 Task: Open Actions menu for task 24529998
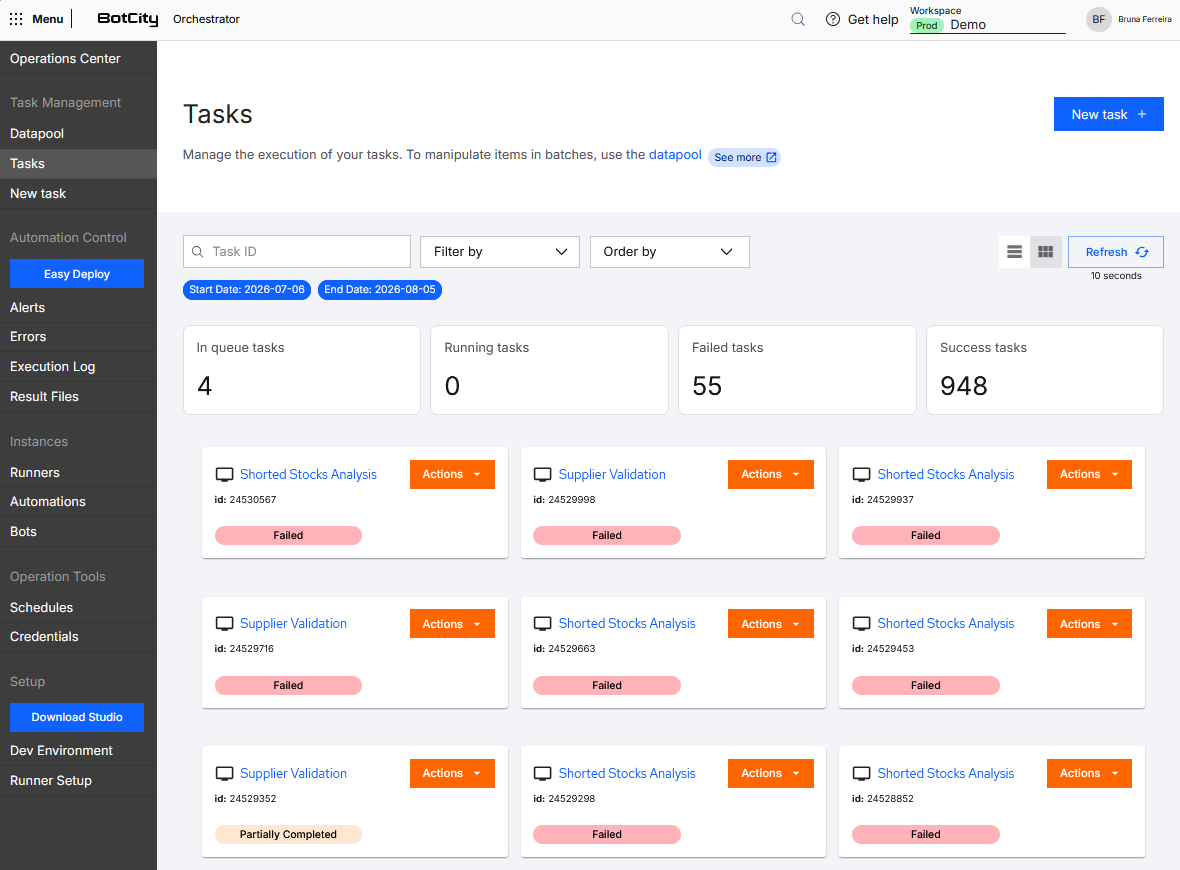[771, 474]
